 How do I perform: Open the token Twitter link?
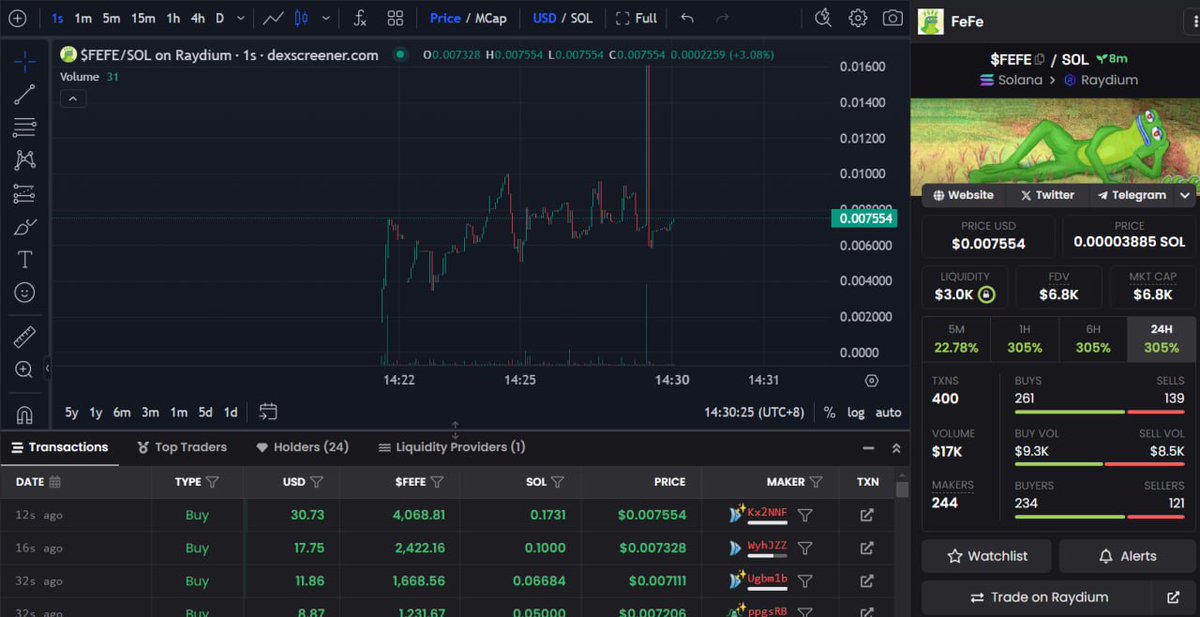pos(1047,196)
